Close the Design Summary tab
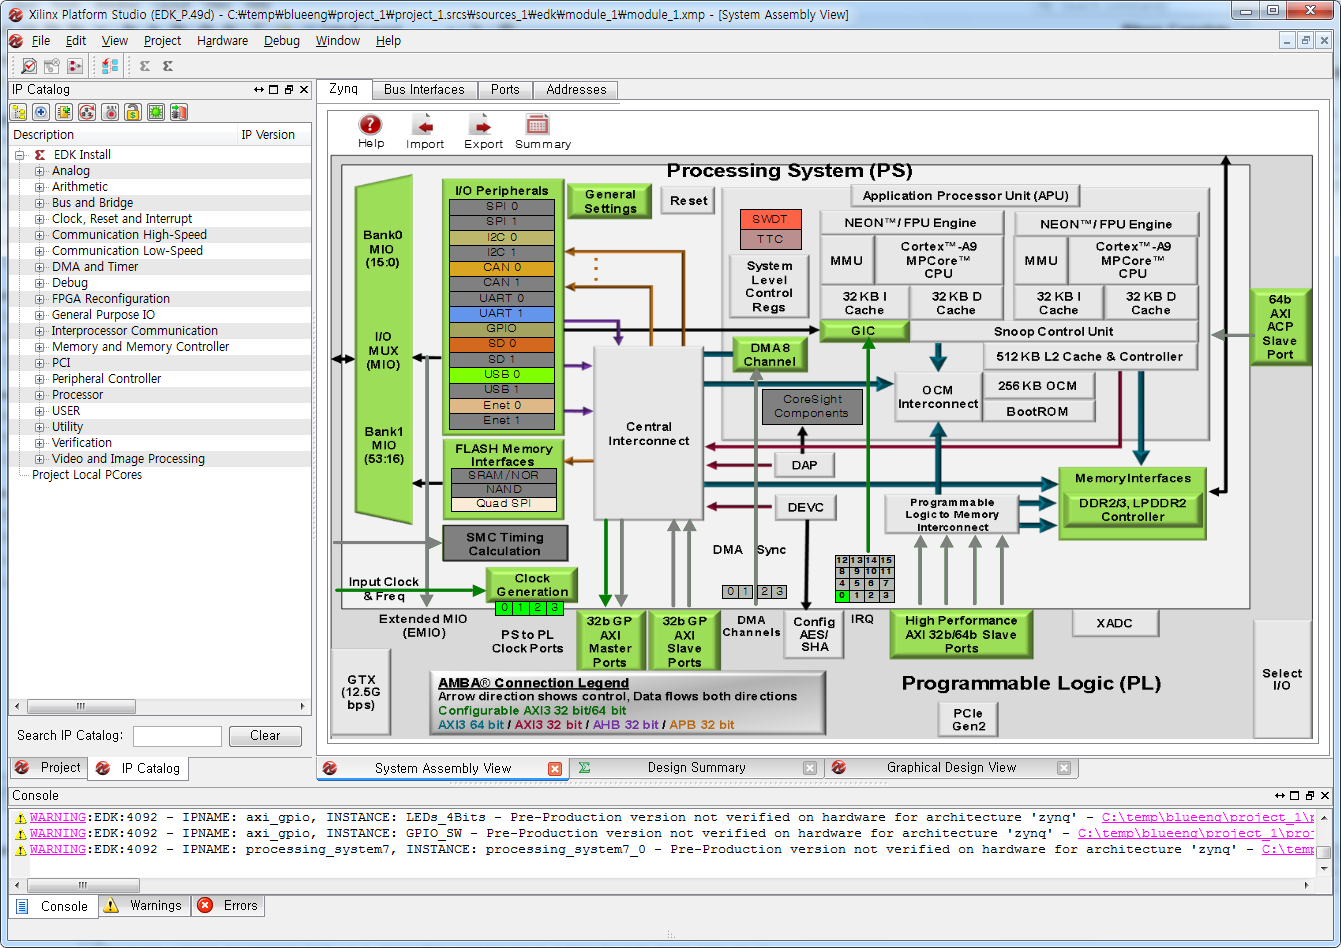Image resolution: width=1341 pixels, height=948 pixels. tap(810, 768)
